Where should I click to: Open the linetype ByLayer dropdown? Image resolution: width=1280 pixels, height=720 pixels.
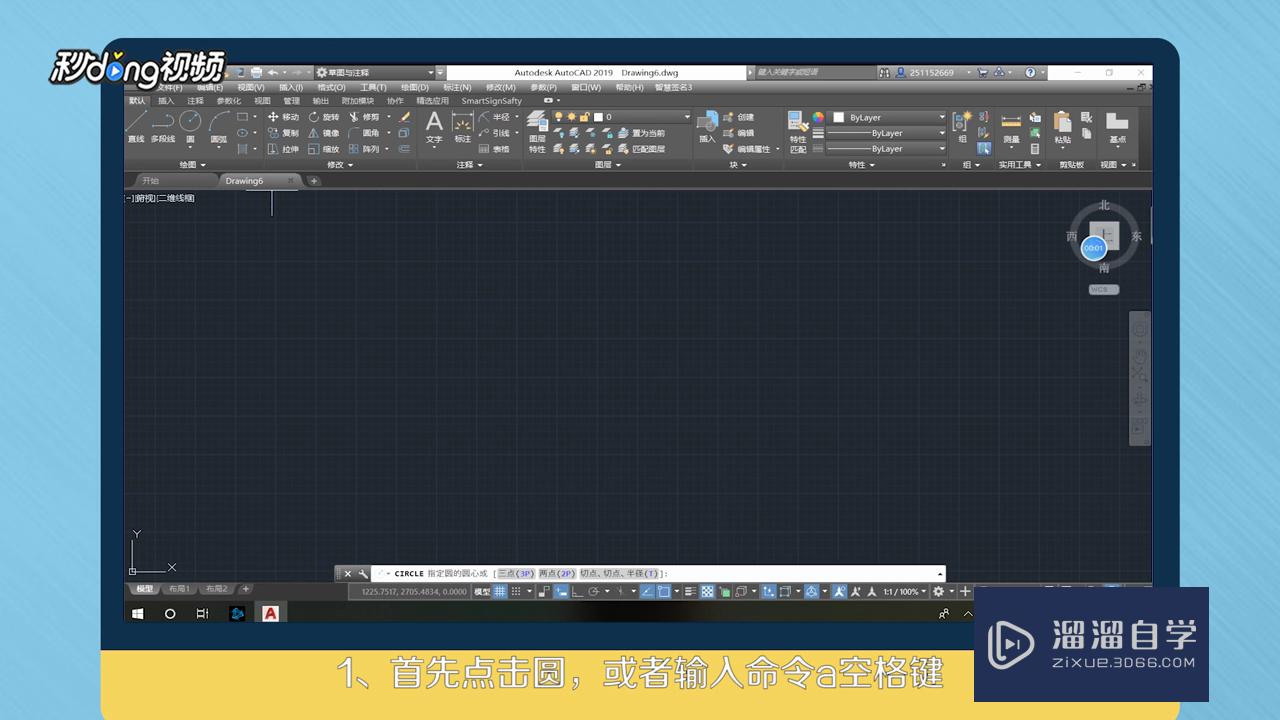pos(888,149)
